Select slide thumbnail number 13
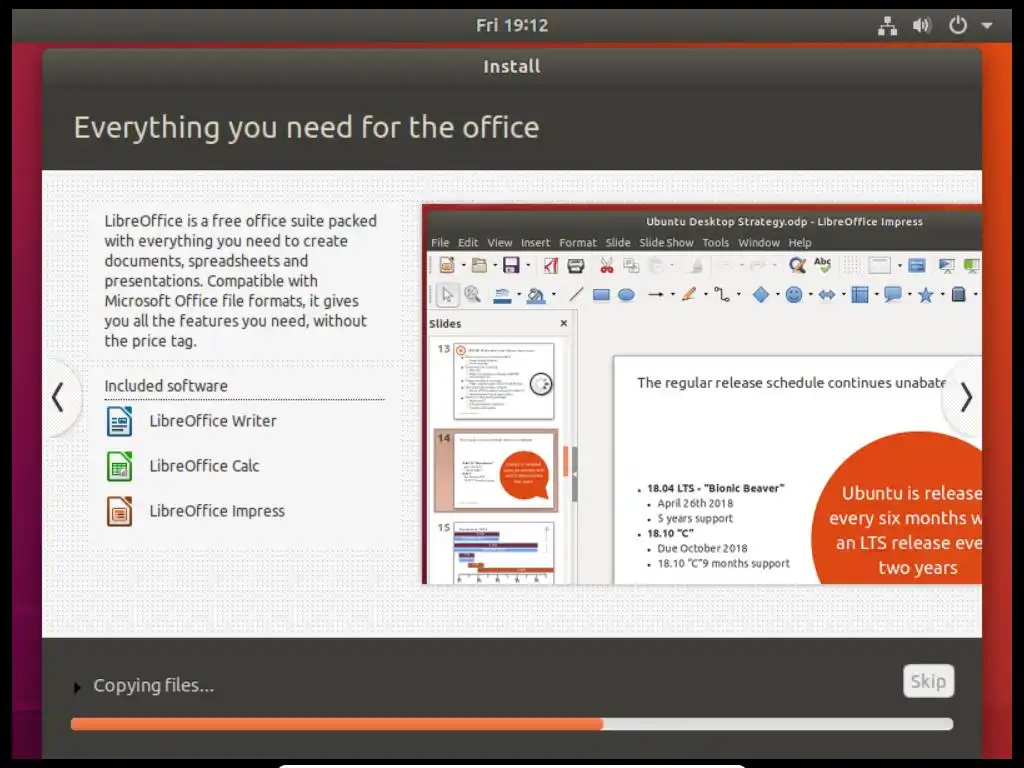The width and height of the screenshot is (1024, 768). point(504,381)
